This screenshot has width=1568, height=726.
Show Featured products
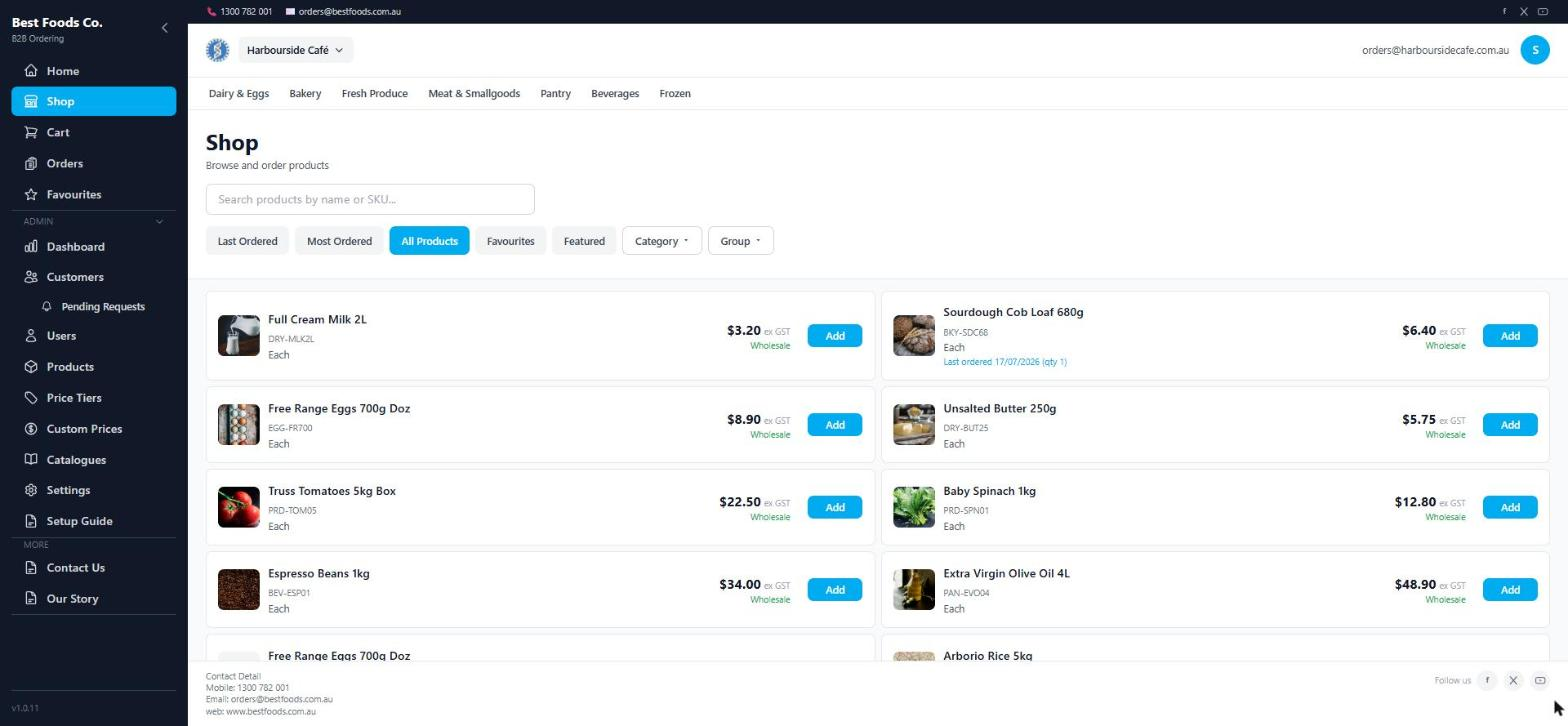(x=584, y=241)
